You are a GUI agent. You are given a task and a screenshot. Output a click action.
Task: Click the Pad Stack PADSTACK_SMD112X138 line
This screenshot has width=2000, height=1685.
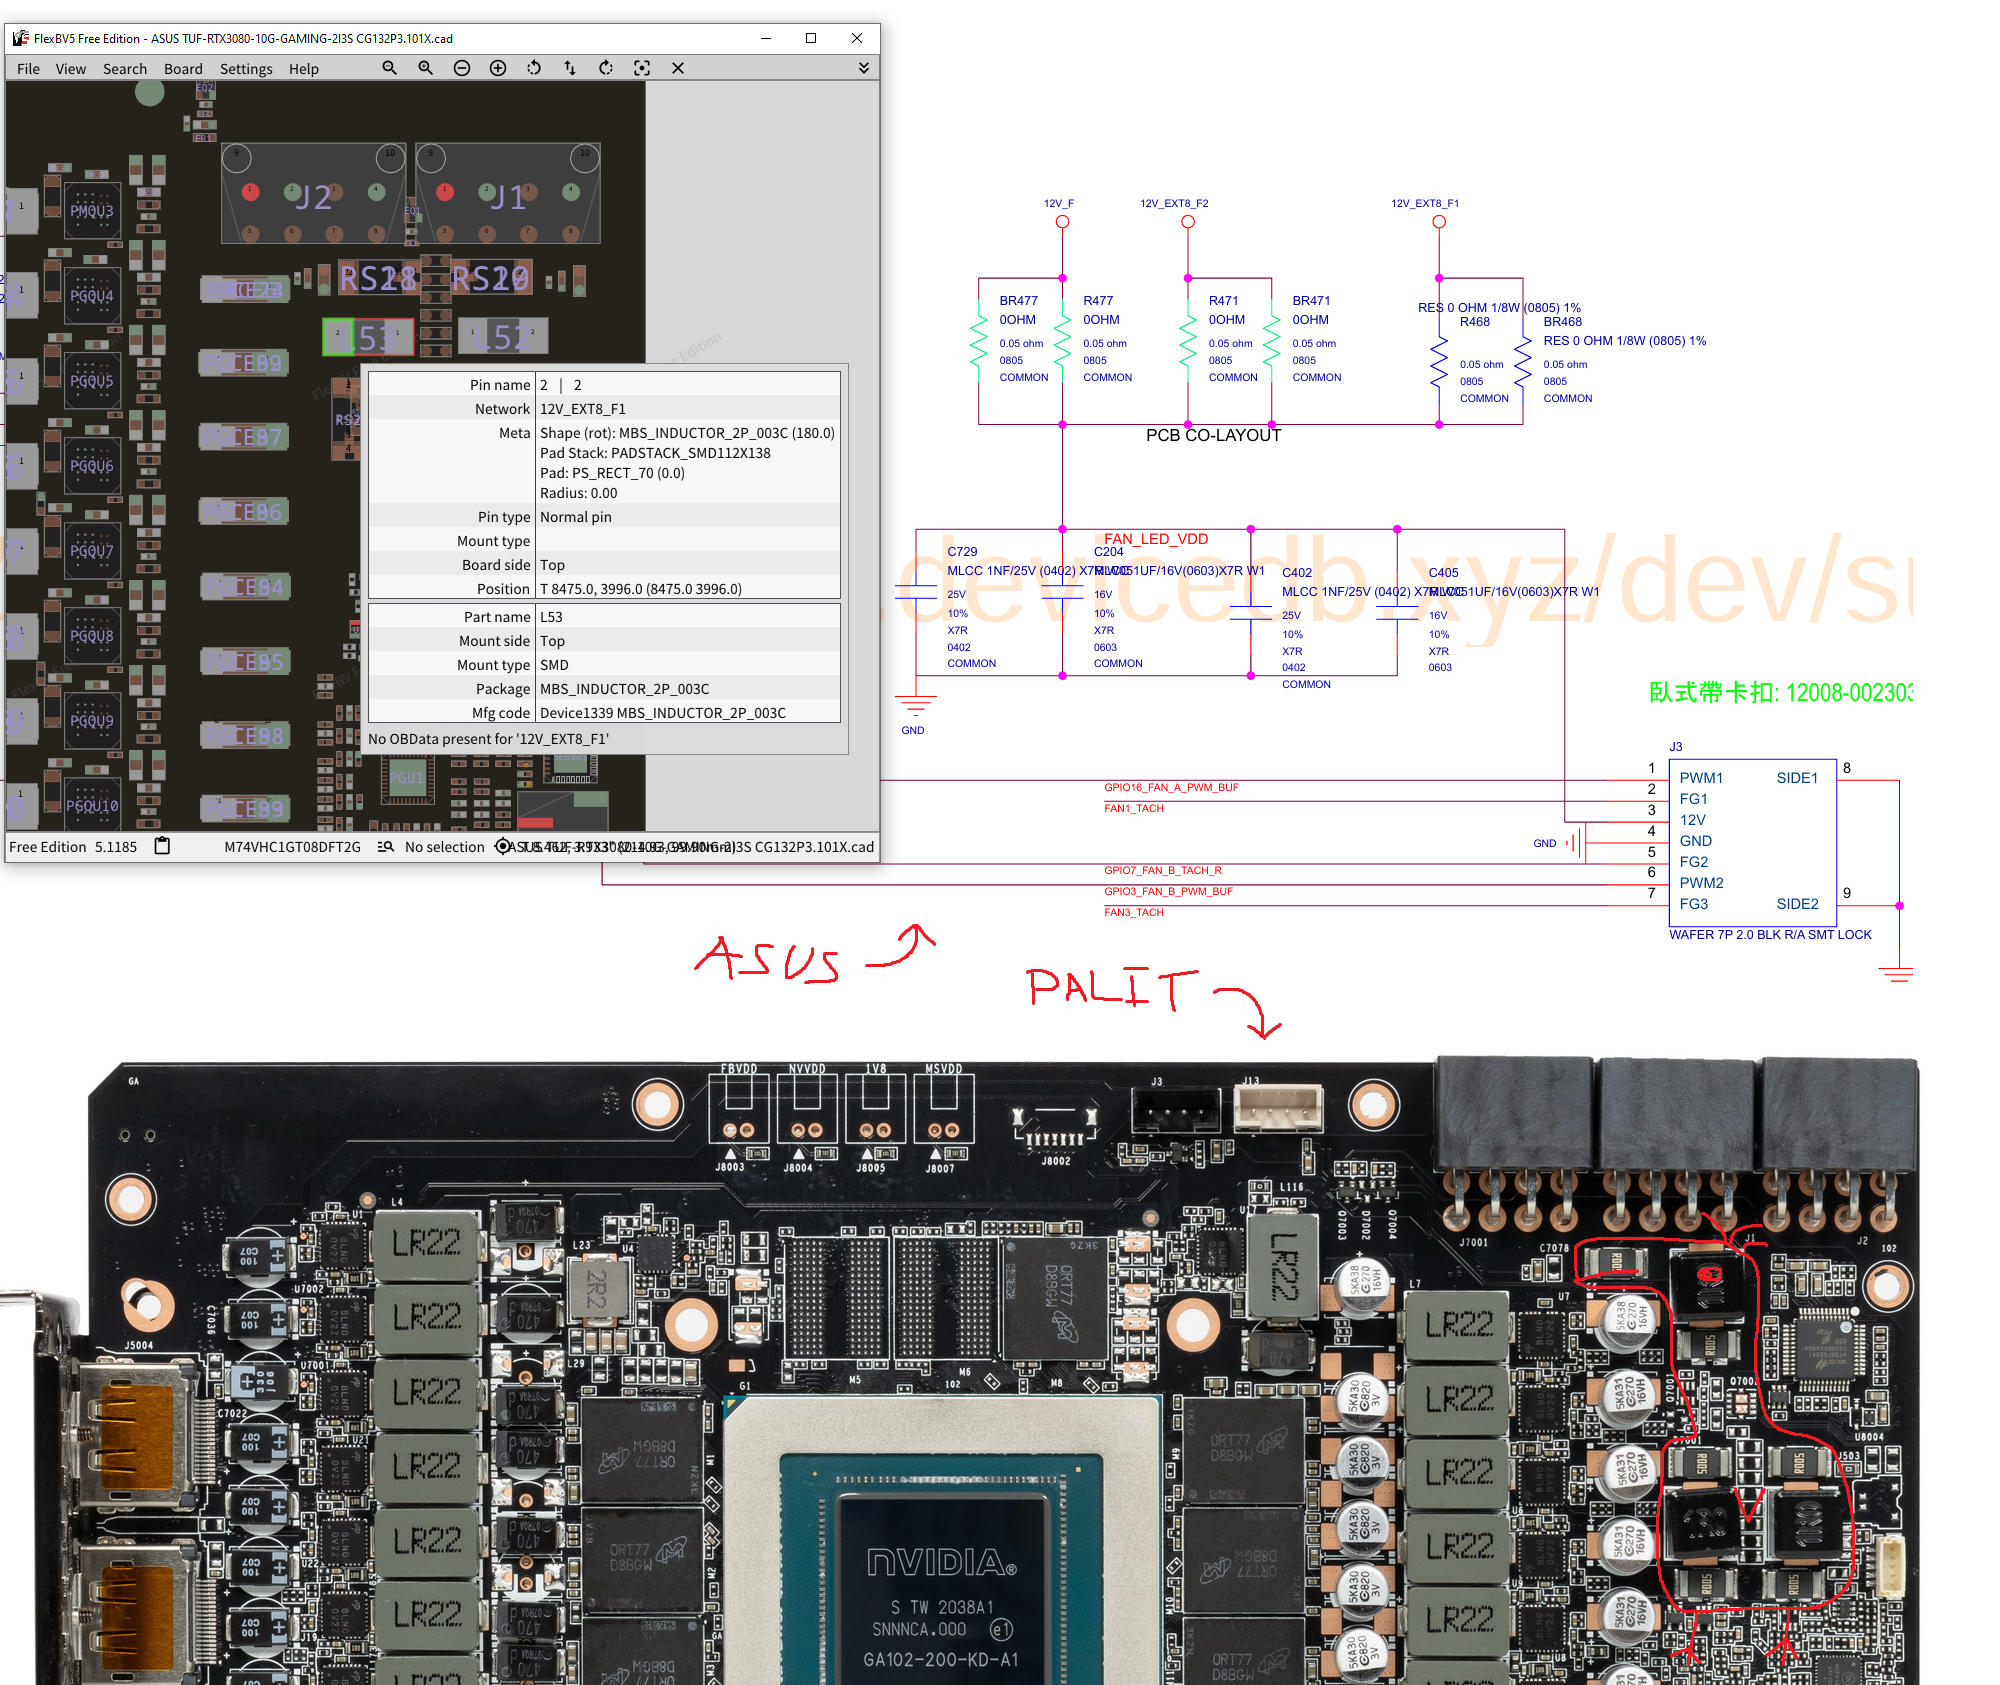(656, 453)
